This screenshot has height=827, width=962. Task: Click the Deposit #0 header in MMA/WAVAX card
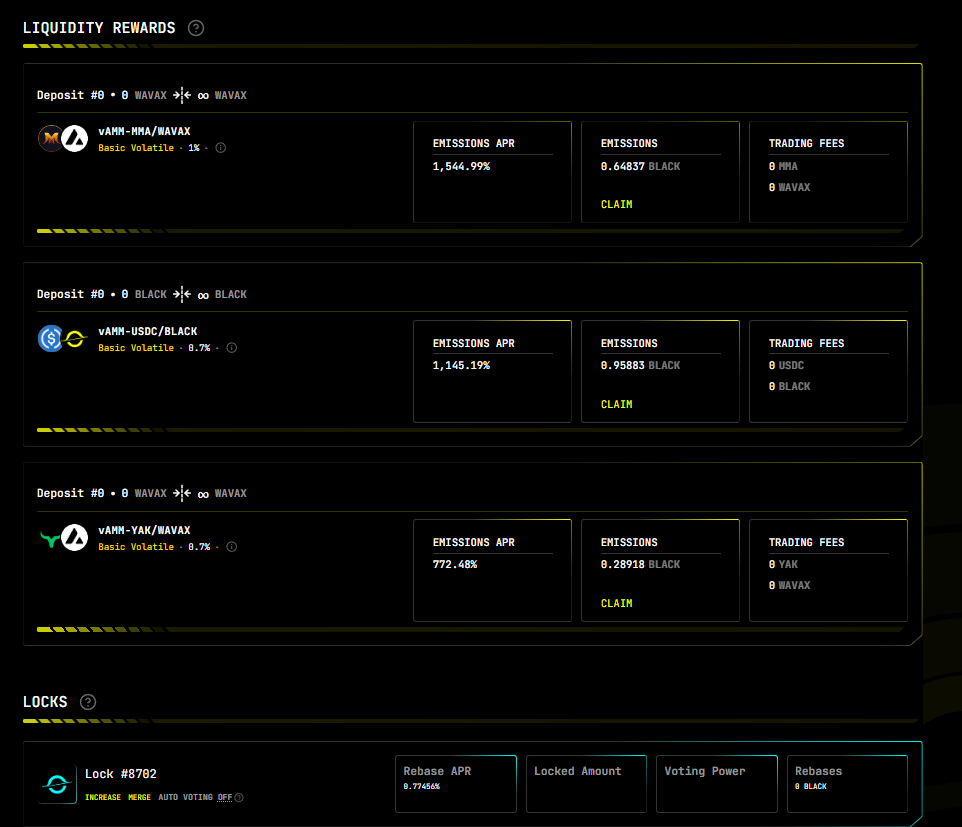[71, 95]
